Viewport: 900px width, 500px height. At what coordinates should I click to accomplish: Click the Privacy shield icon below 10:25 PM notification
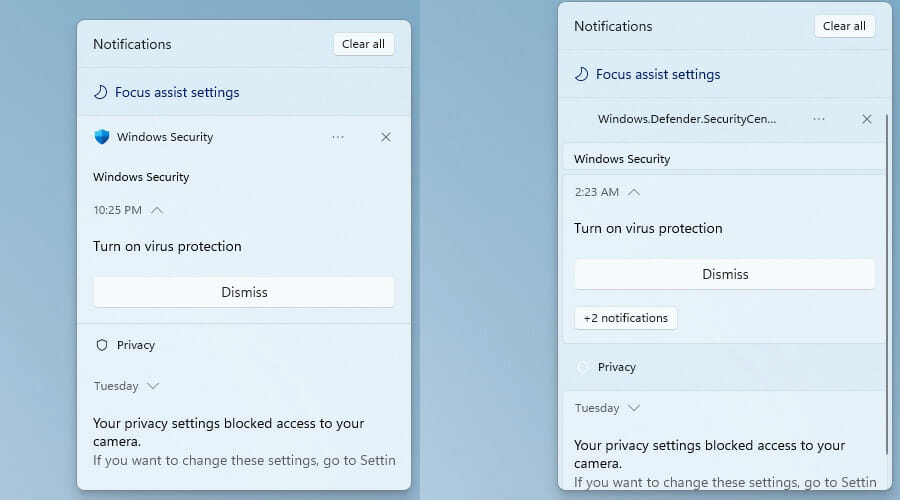[102, 345]
